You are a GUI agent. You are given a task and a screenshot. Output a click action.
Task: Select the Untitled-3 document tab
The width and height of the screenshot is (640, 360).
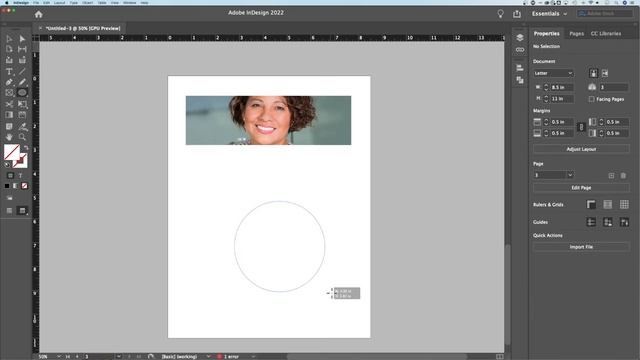pyautogui.click(x=83, y=28)
